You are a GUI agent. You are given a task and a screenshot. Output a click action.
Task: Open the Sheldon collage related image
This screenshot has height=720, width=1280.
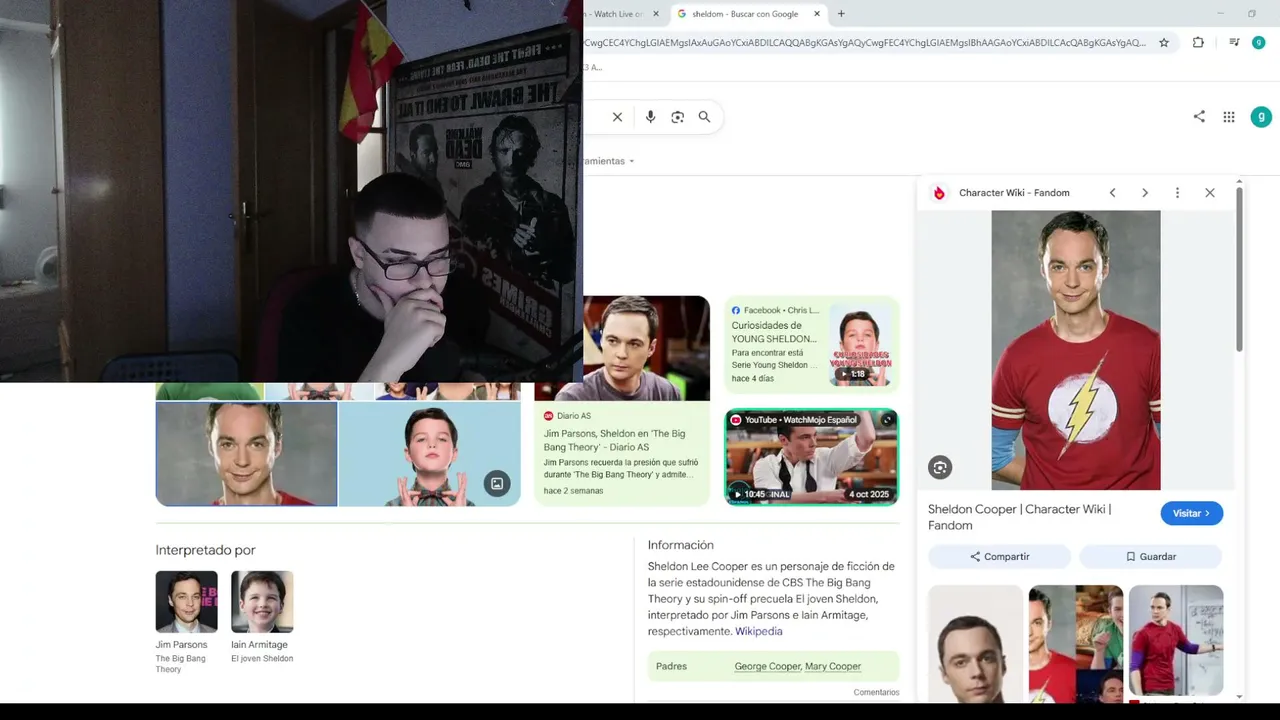1076,644
